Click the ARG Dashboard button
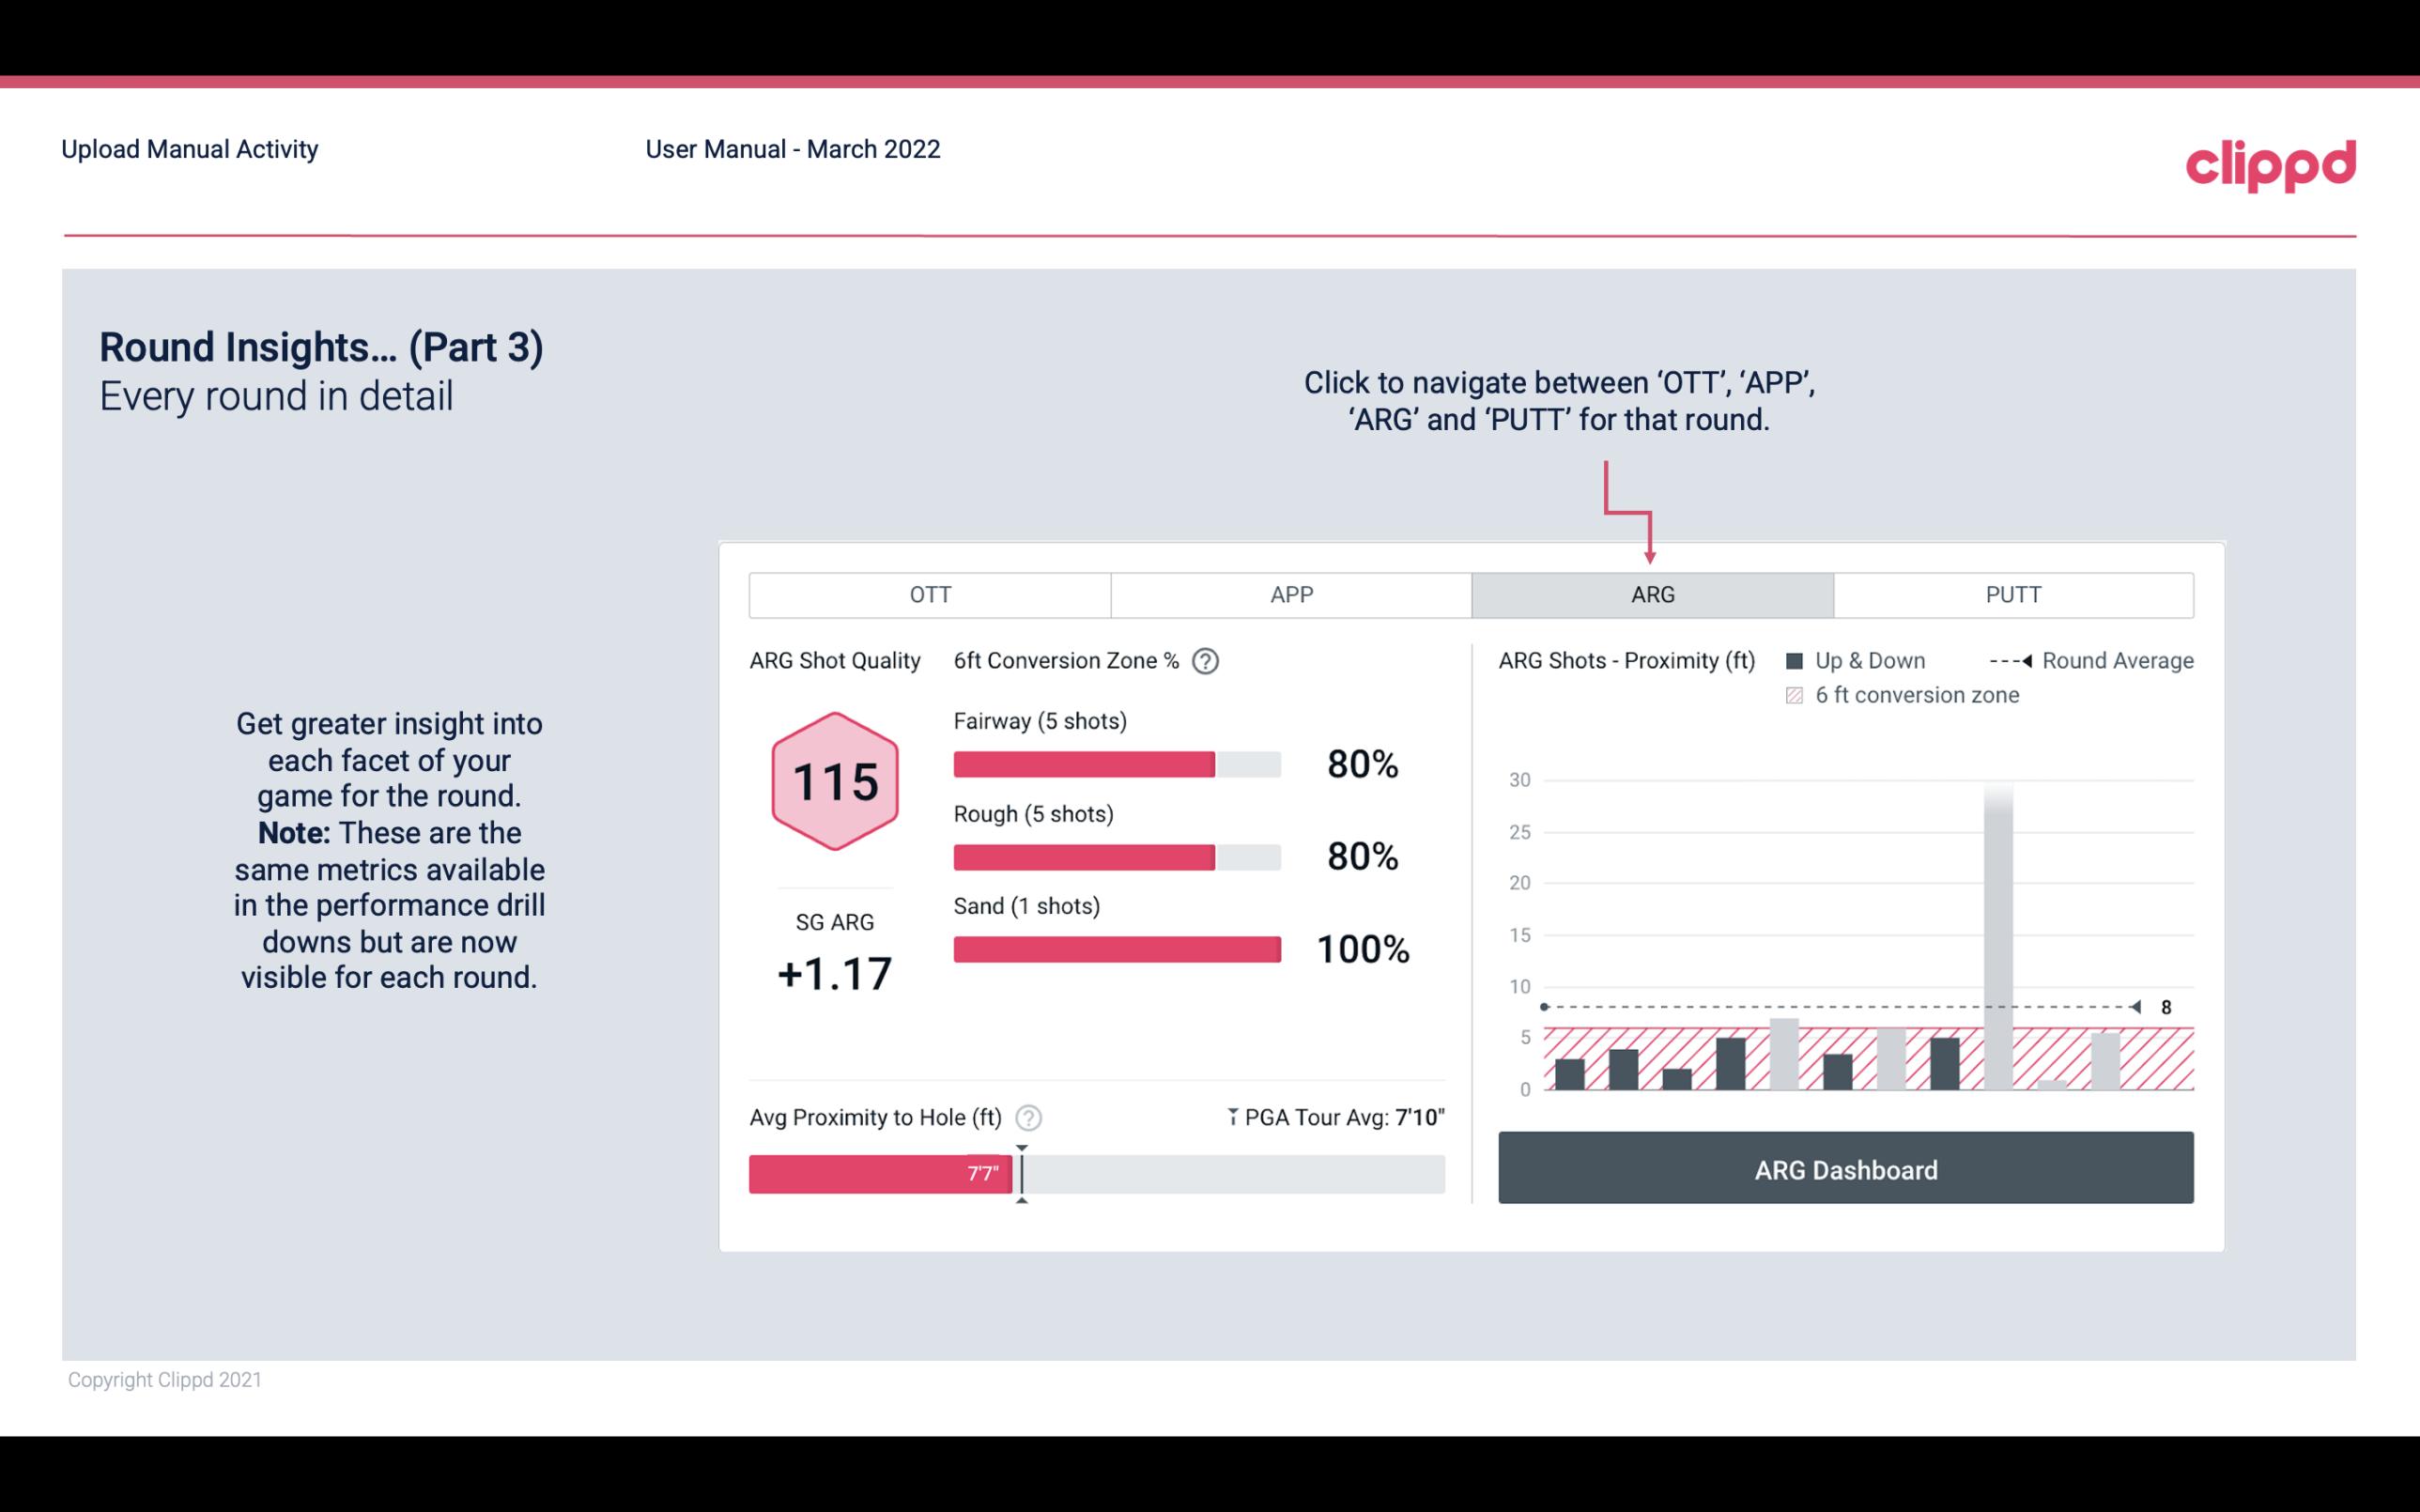The image size is (2420, 1512). click(1845, 1169)
